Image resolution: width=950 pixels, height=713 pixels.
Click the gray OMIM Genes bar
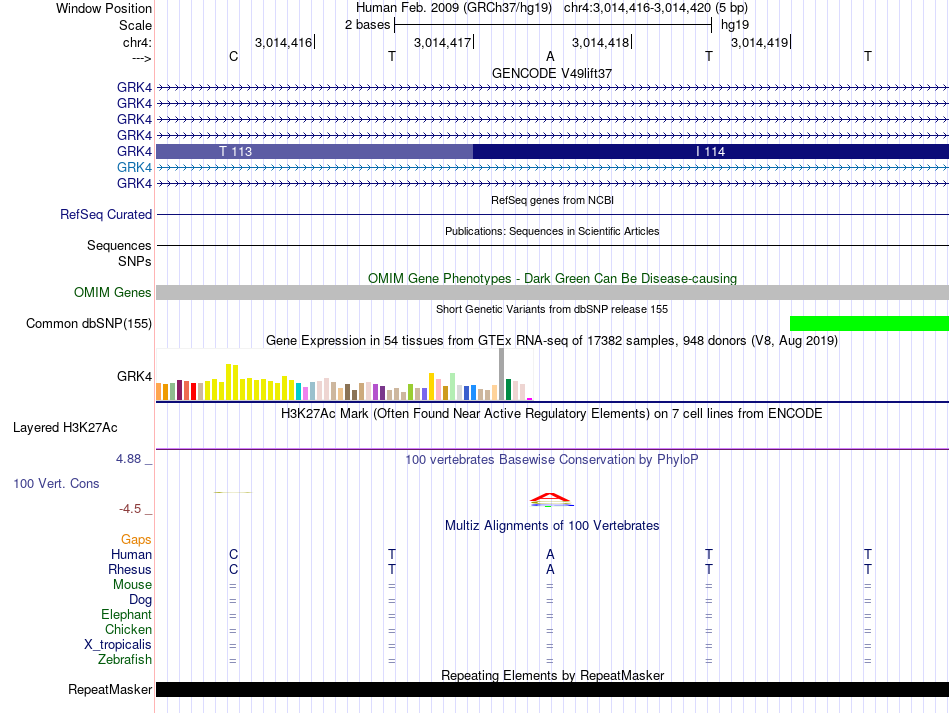pyautogui.click(x=552, y=293)
